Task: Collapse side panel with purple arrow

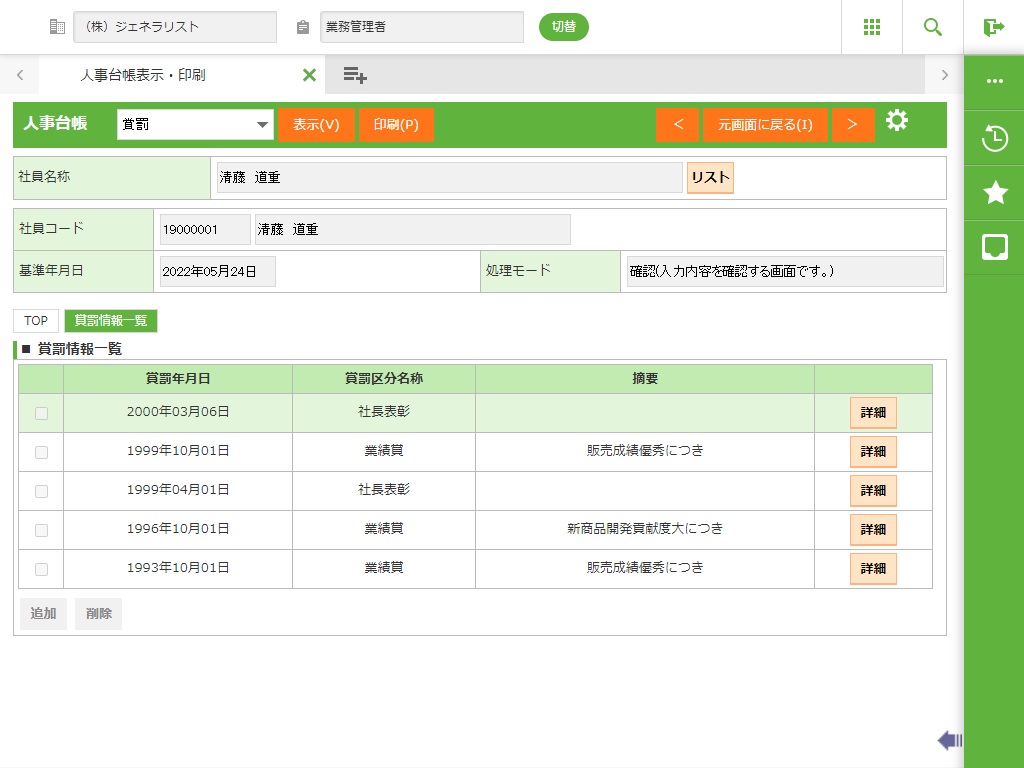Action: pyautogui.click(x=949, y=740)
